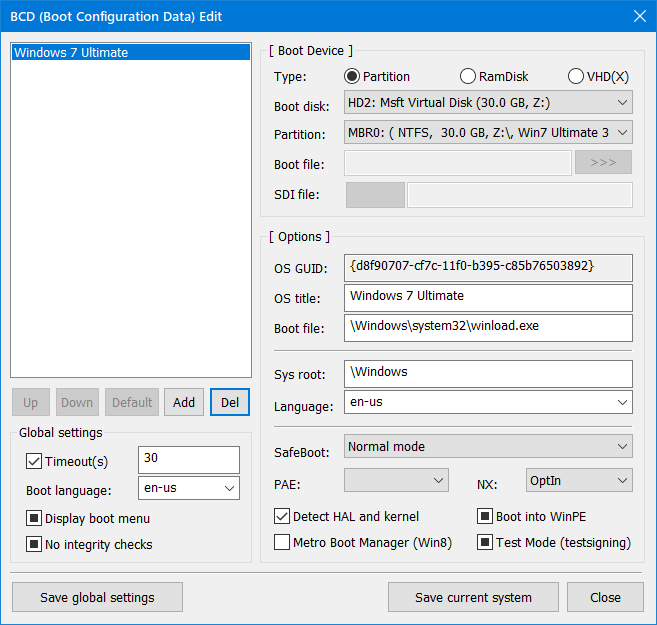Choose the VHD(X) radio option
The width and height of the screenshot is (657, 625).
coord(575,77)
